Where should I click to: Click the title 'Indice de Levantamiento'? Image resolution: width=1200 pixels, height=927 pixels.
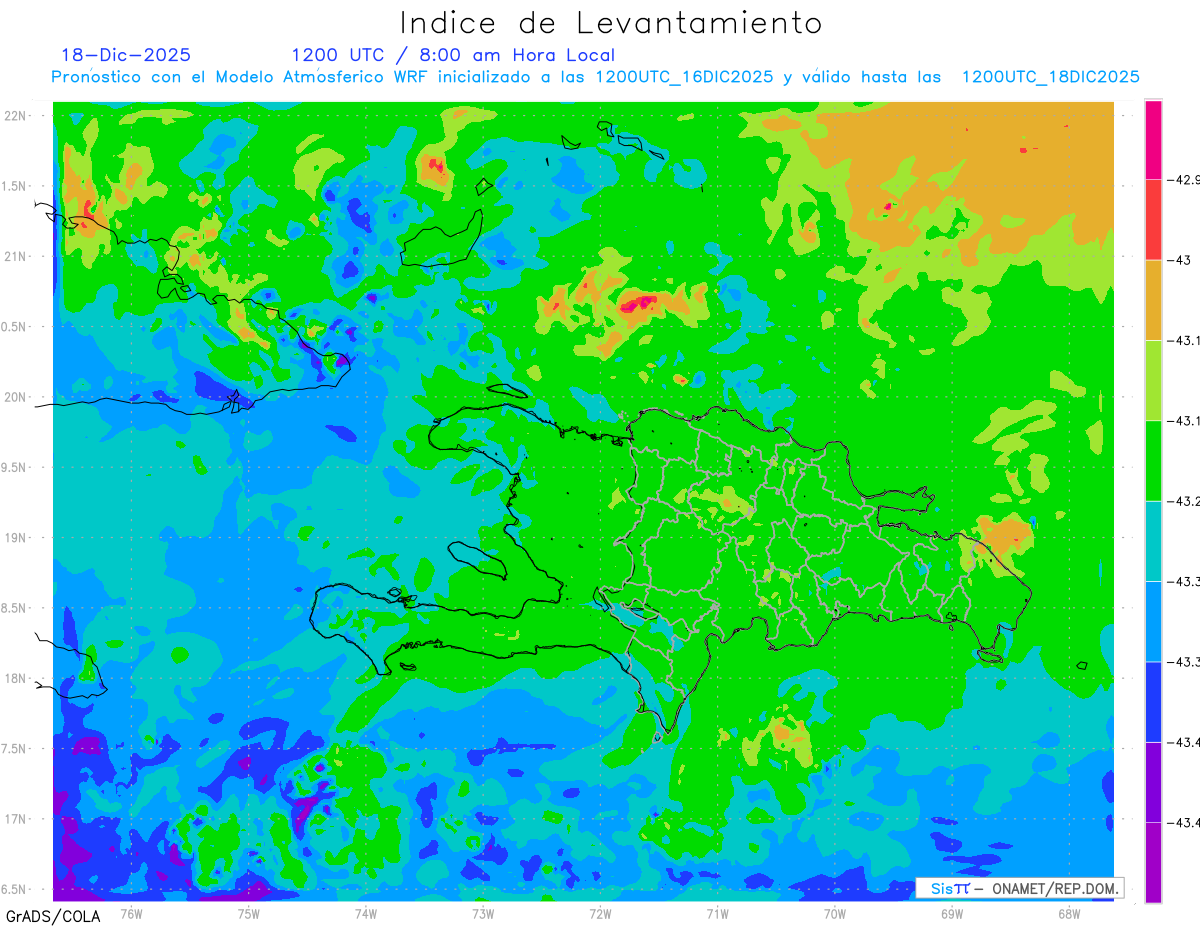[x=611, y=22]
